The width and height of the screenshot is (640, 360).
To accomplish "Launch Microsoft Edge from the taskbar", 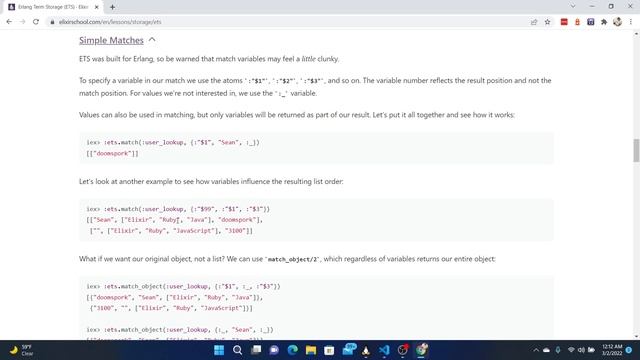I will click(292, 350).
